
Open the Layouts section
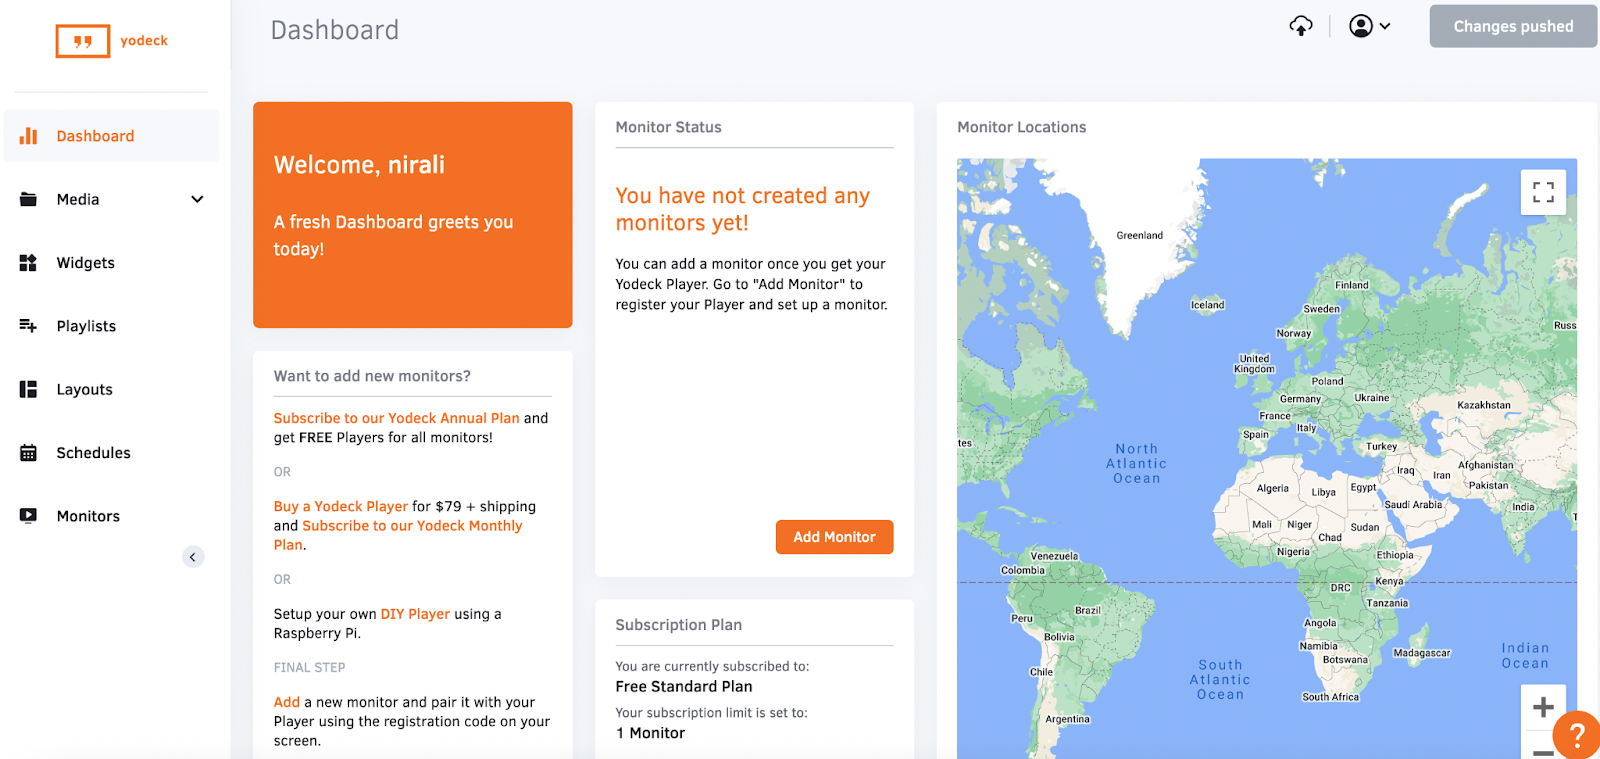point(112,389)
